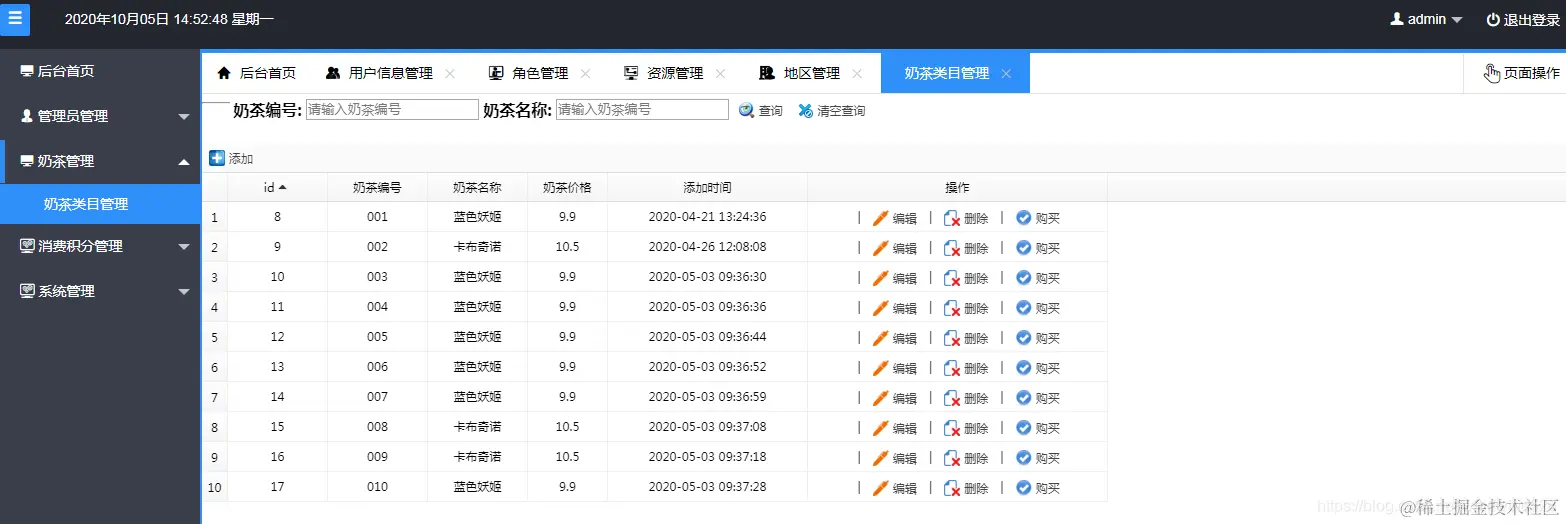Screen dimensions: 1566x524
Task: Click the admin user icon
Action: click(1396, 19)
